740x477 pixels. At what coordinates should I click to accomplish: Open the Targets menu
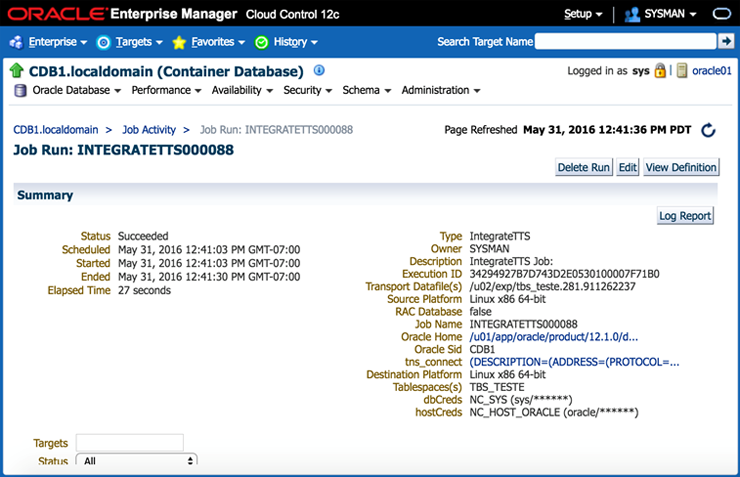[x=139, y=42]
